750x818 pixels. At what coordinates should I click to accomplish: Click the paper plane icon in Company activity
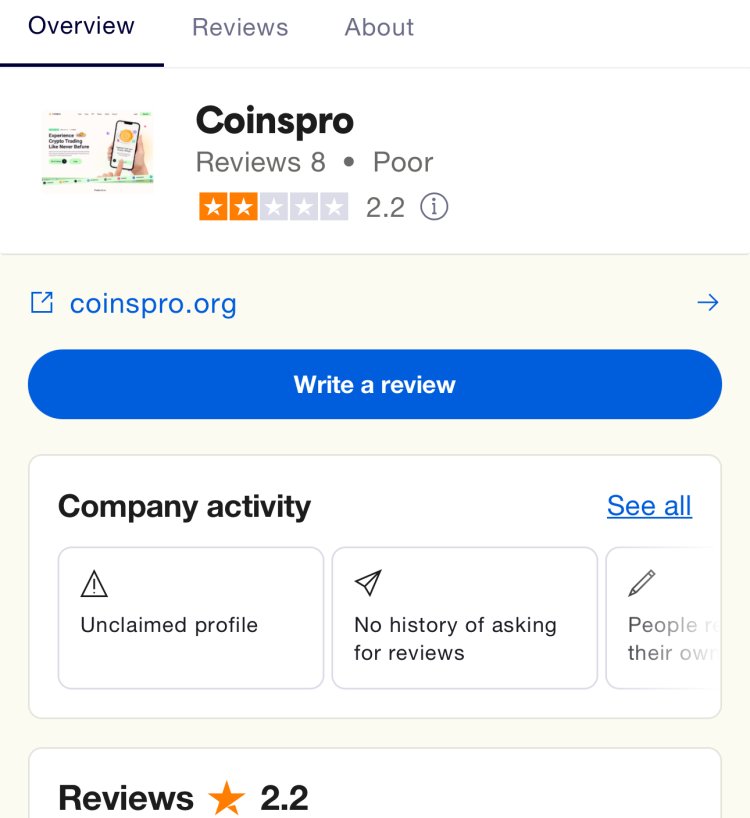click(368, 583)
